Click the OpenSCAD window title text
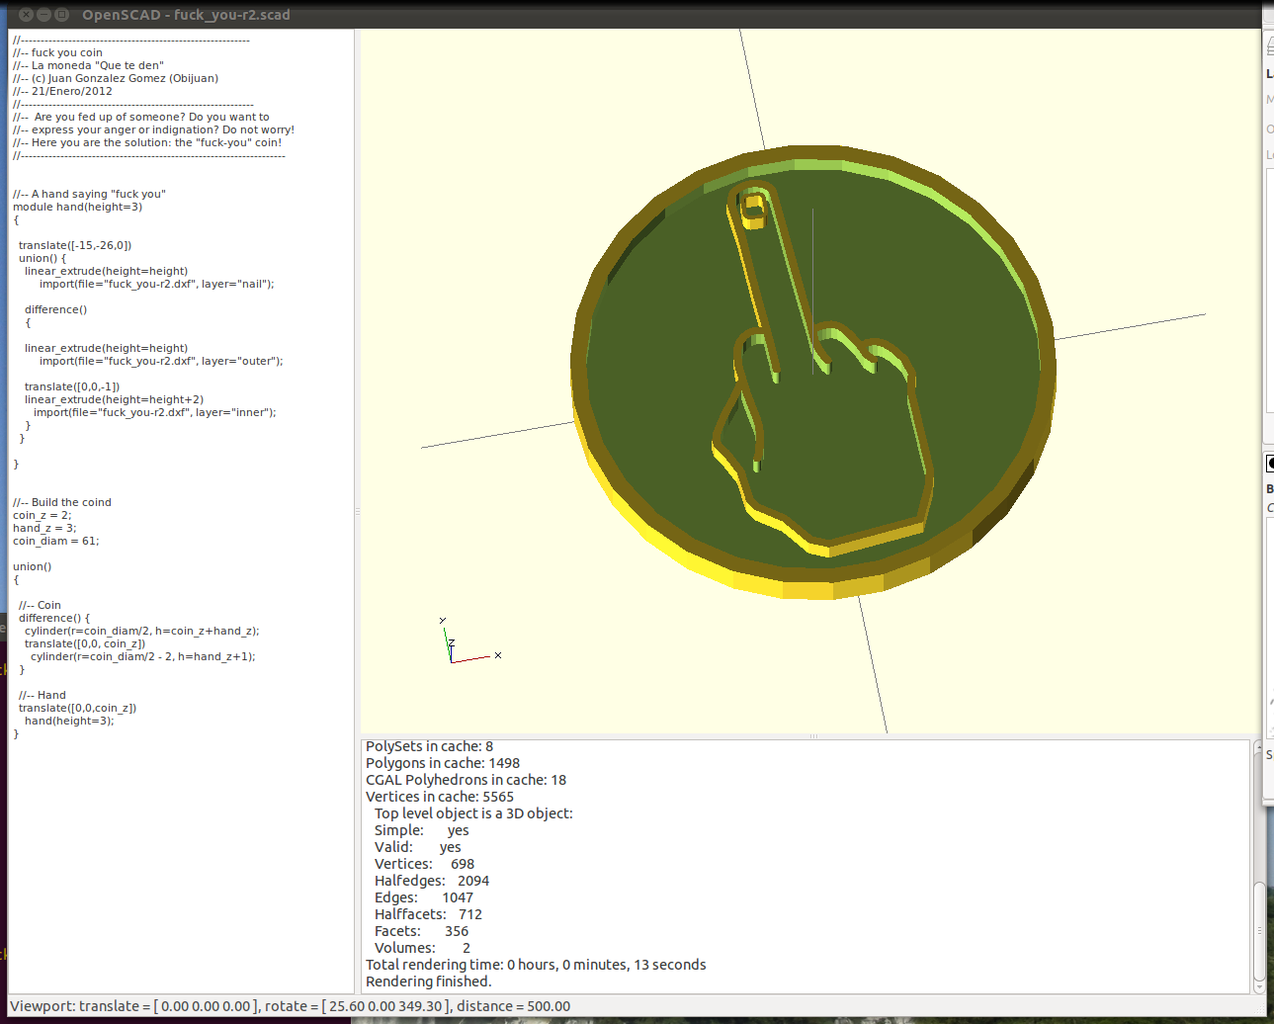Image resolution: width=1274 pixels, height=1024 pixels. [186, 15]
